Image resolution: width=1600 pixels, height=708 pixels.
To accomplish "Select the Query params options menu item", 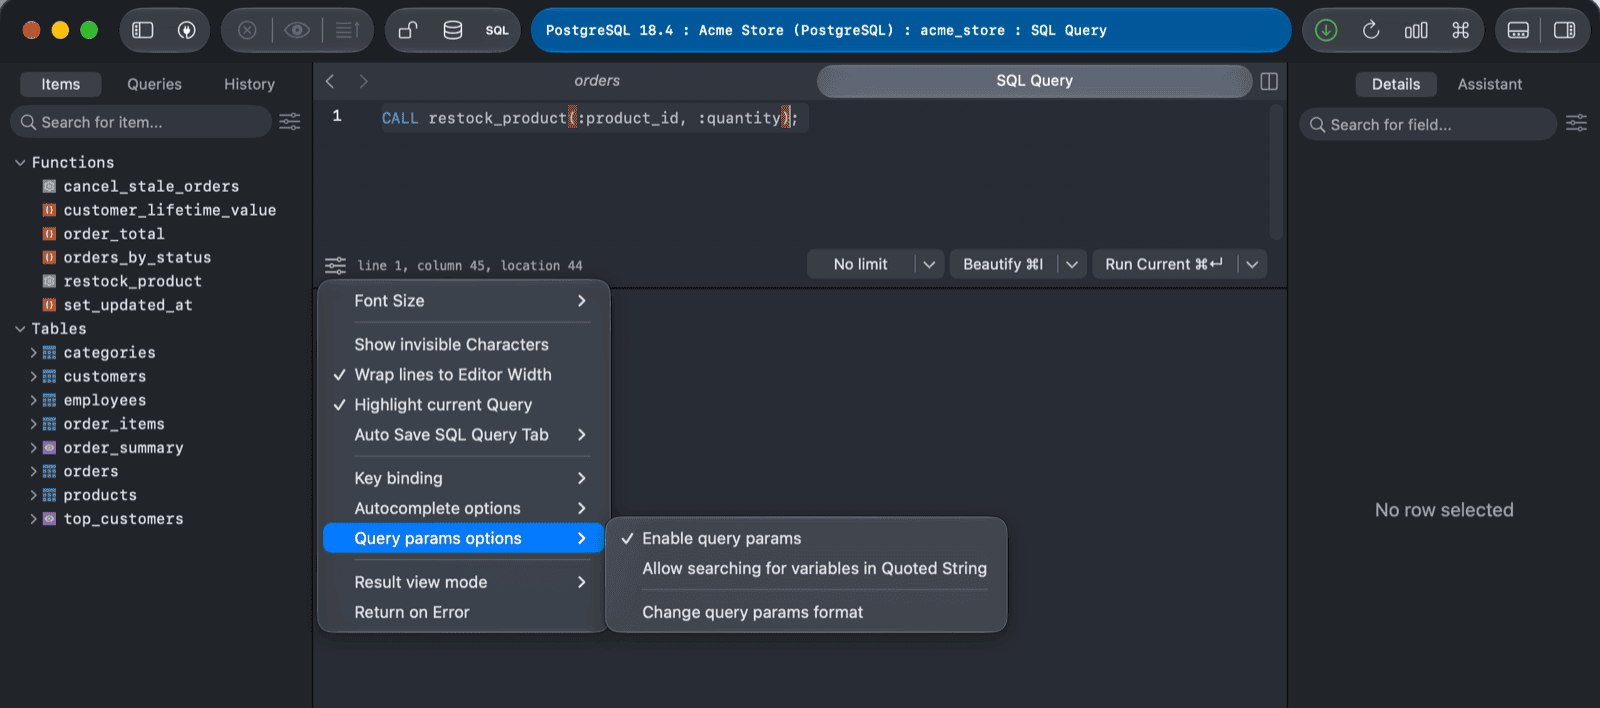I will point(463,538).
